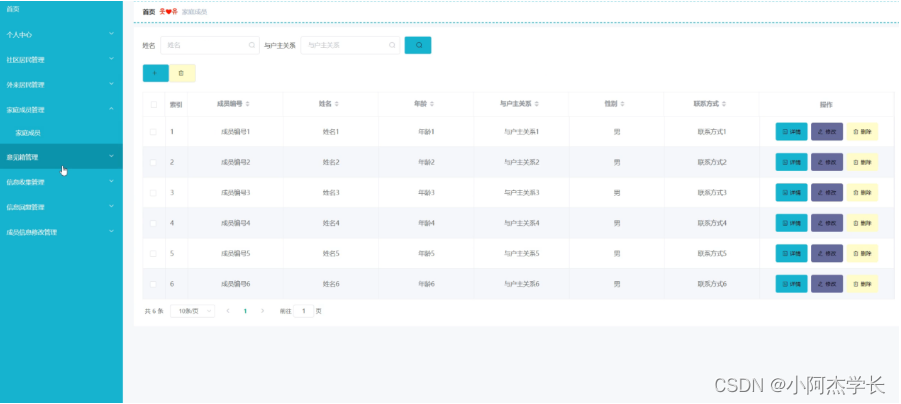
Task: Select the checkbox for row 姓名6
Action: 153,284
